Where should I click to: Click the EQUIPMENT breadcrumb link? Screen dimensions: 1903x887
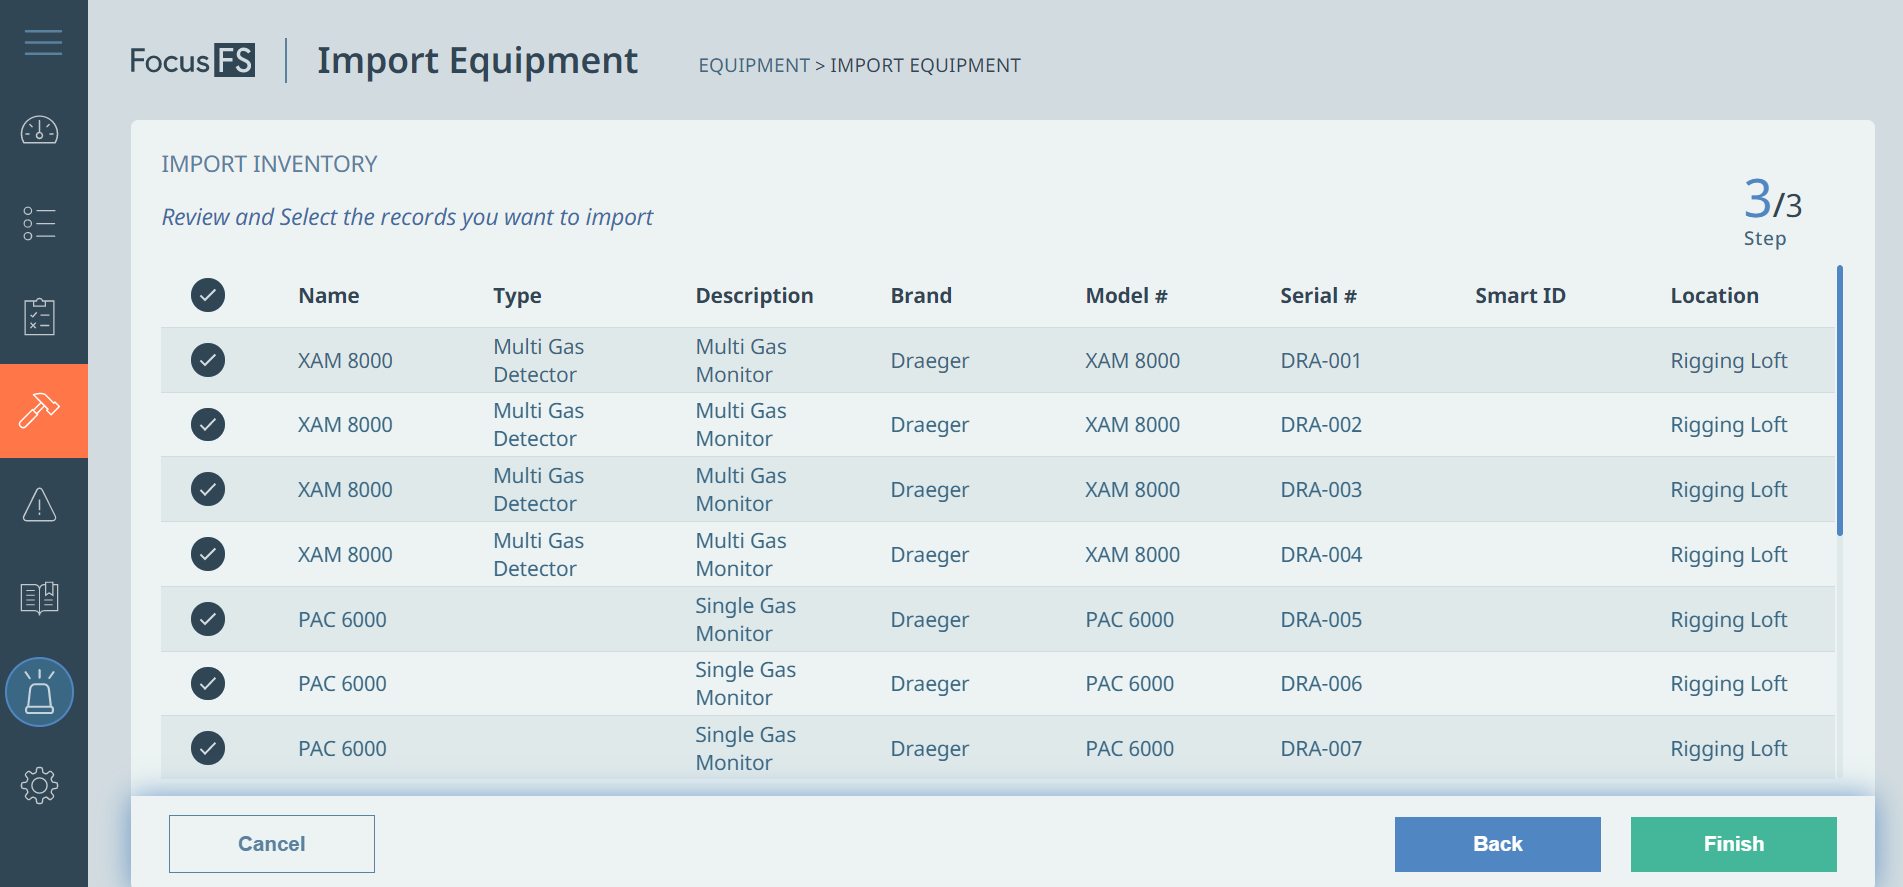tap(754, 65)
